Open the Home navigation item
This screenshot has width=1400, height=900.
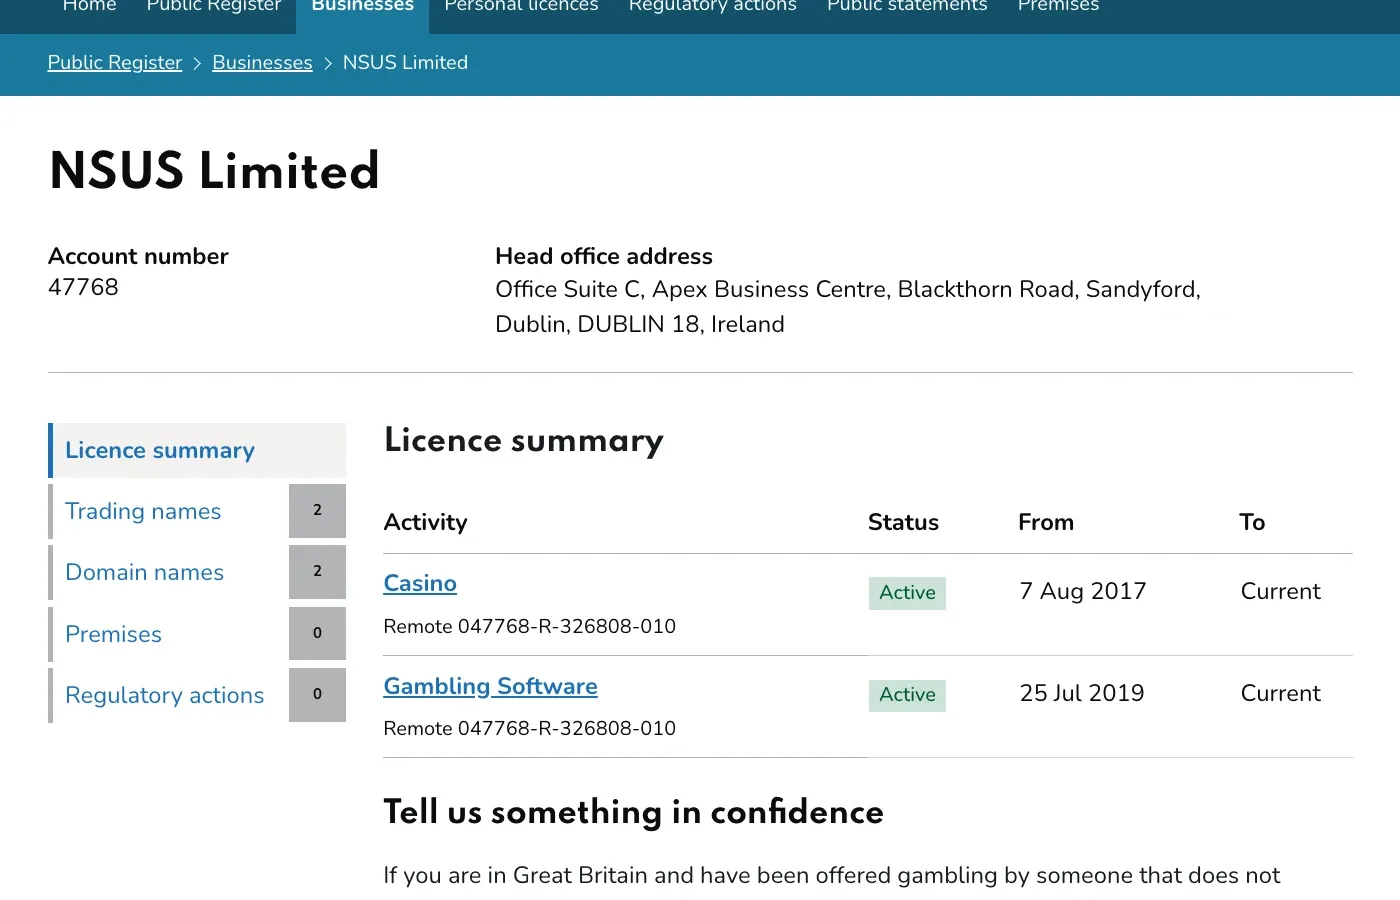[89, 6]
